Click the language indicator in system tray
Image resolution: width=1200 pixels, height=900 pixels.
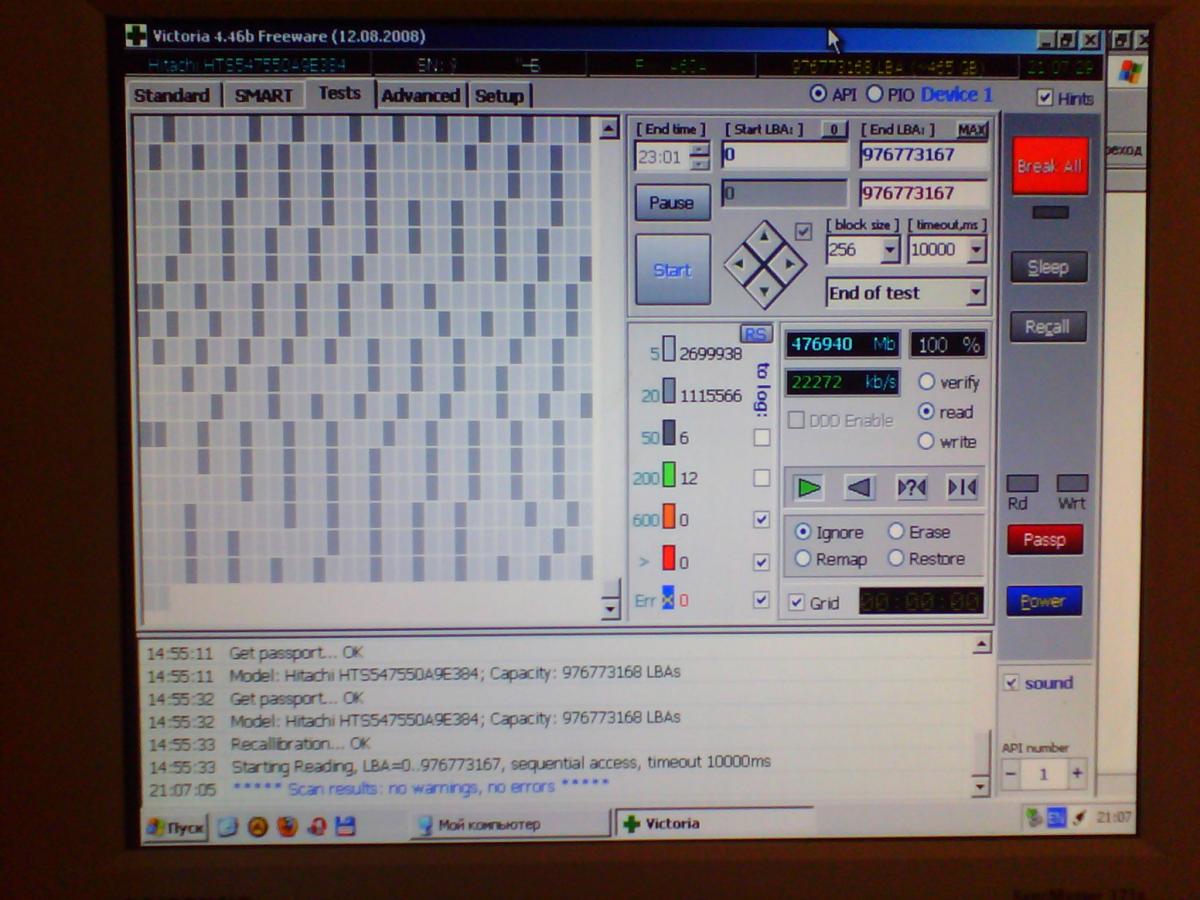pos(1056,818)
